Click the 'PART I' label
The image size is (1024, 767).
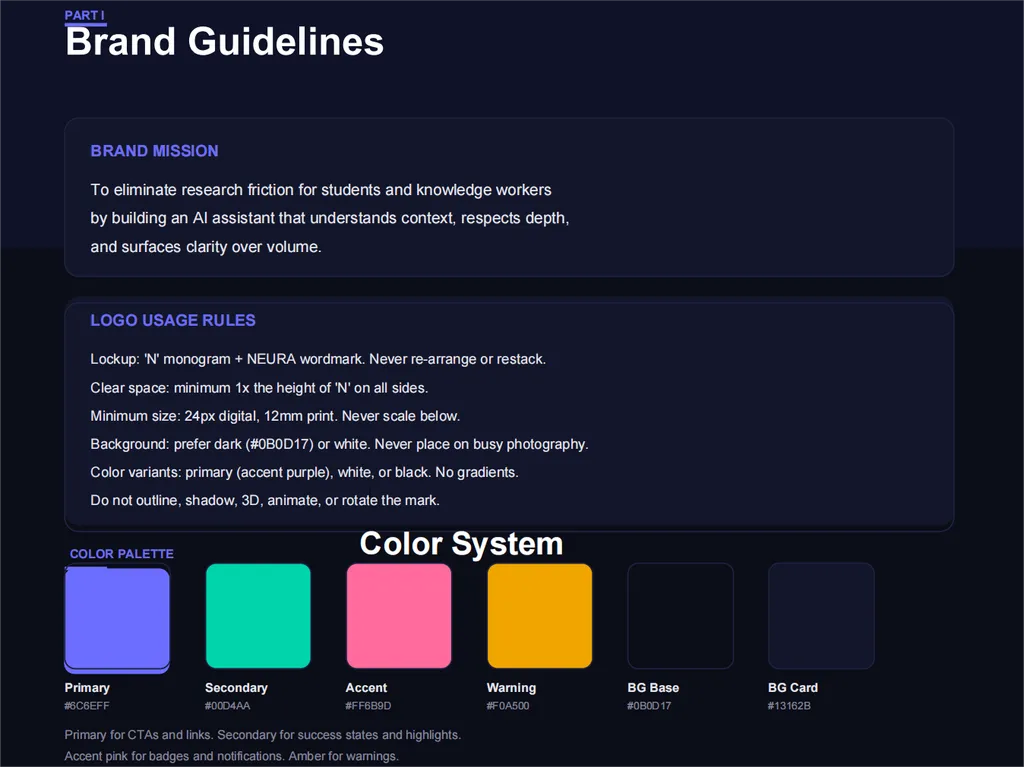84,15
